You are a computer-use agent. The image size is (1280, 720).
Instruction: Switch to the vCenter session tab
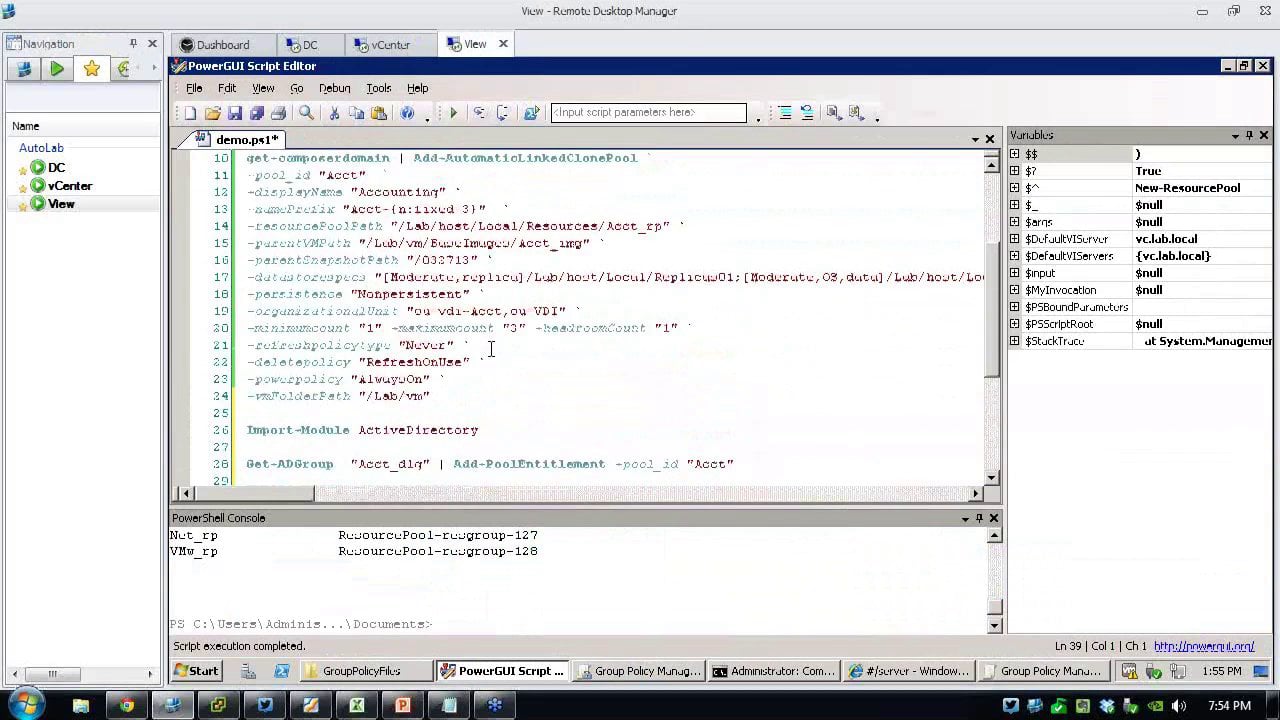click(x=391, y=45)
